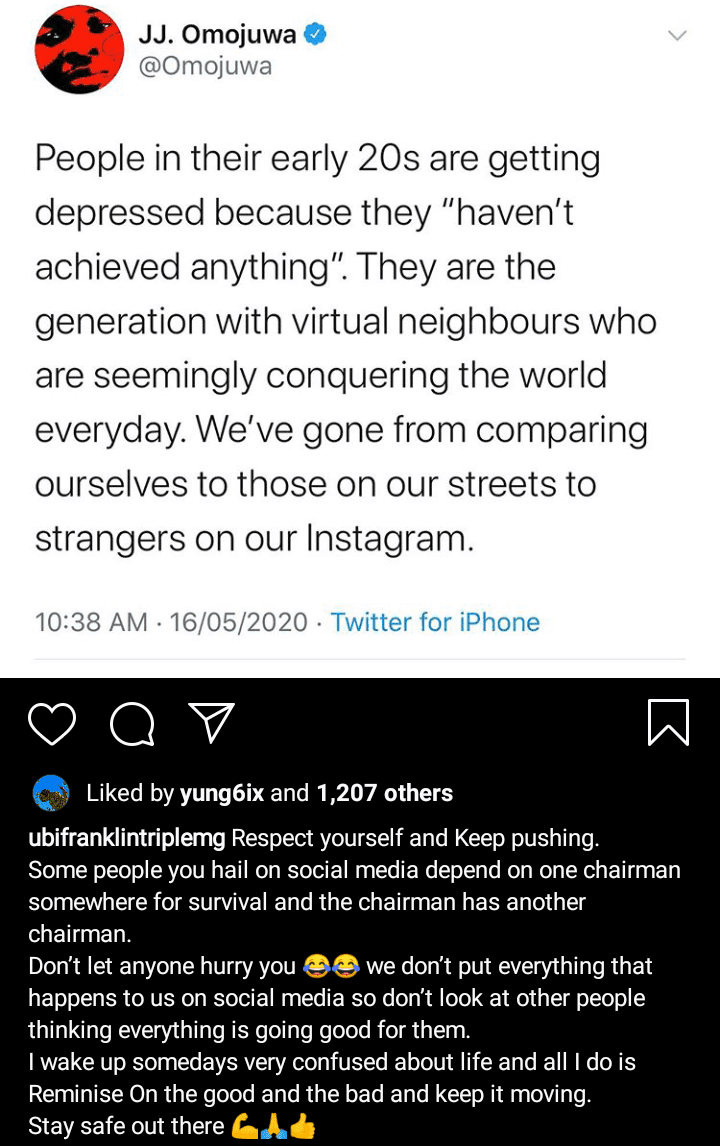Image resolution: width=720 pixels, height=1146 pixels.
Task: Tap the small liker avatar beside Liked by
Action: [x=51, y=793]
